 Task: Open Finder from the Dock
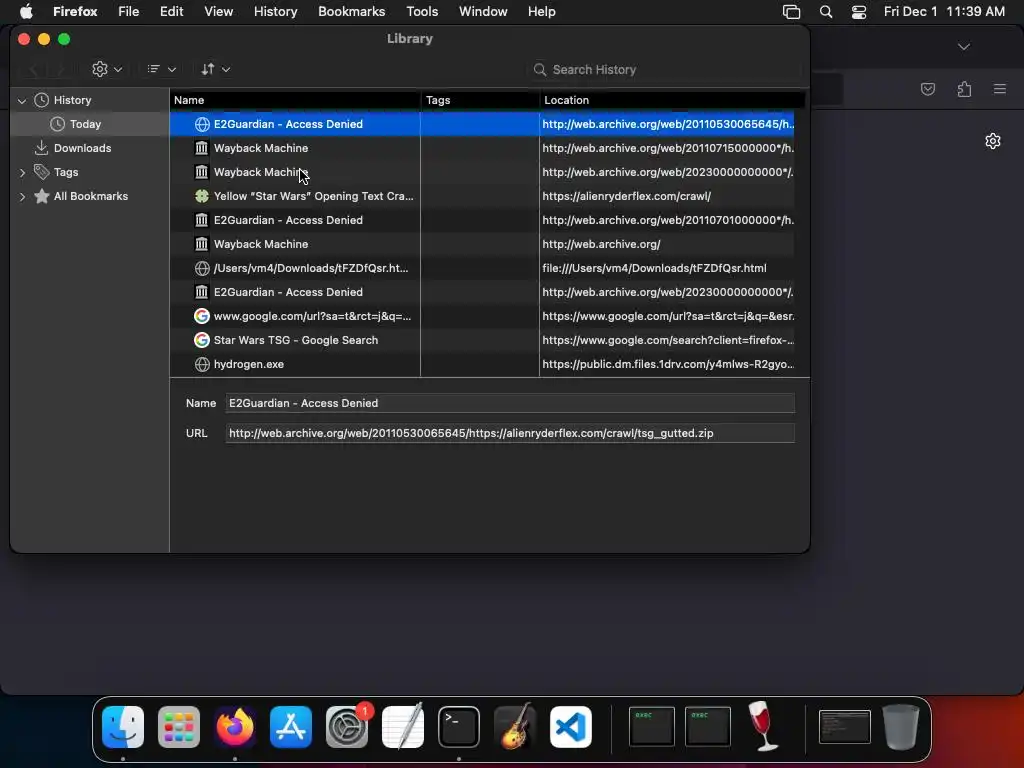(x=123, y=727)
